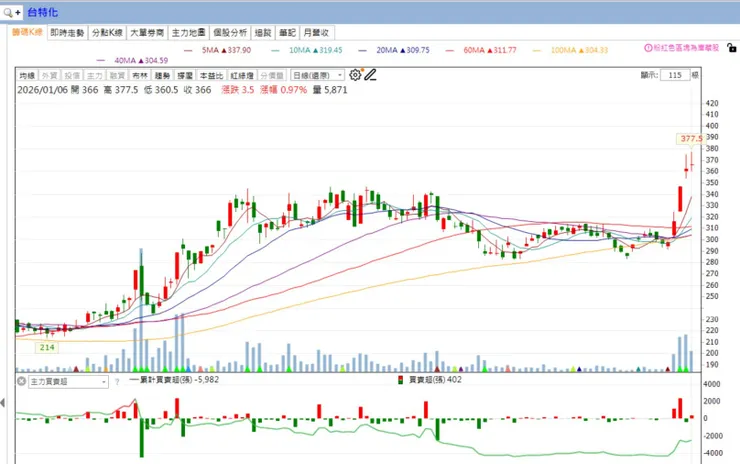Click the 顯示 115 bar count field
Screen dimensions: 740x464
click(675, 75)
